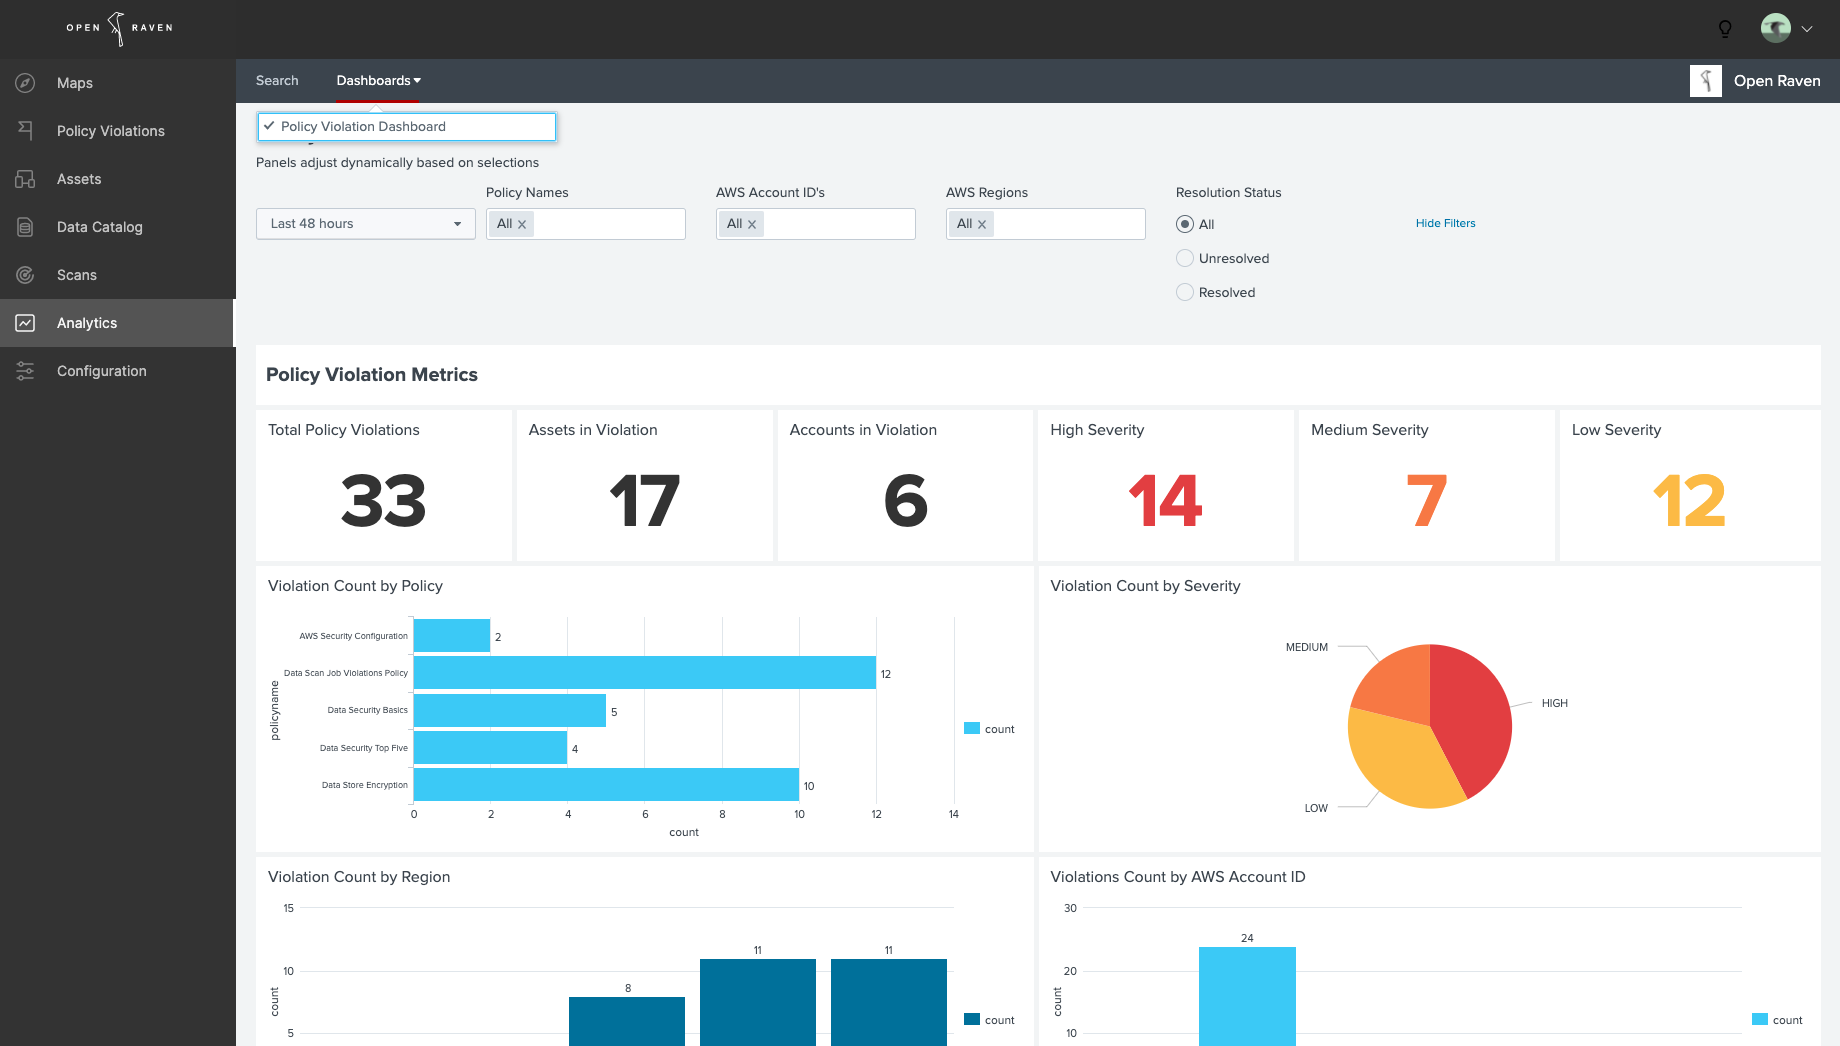Image resolution: width=1840 pixels, height=1046 pixels.
Task: Open the Scans page
Action: 118,275
